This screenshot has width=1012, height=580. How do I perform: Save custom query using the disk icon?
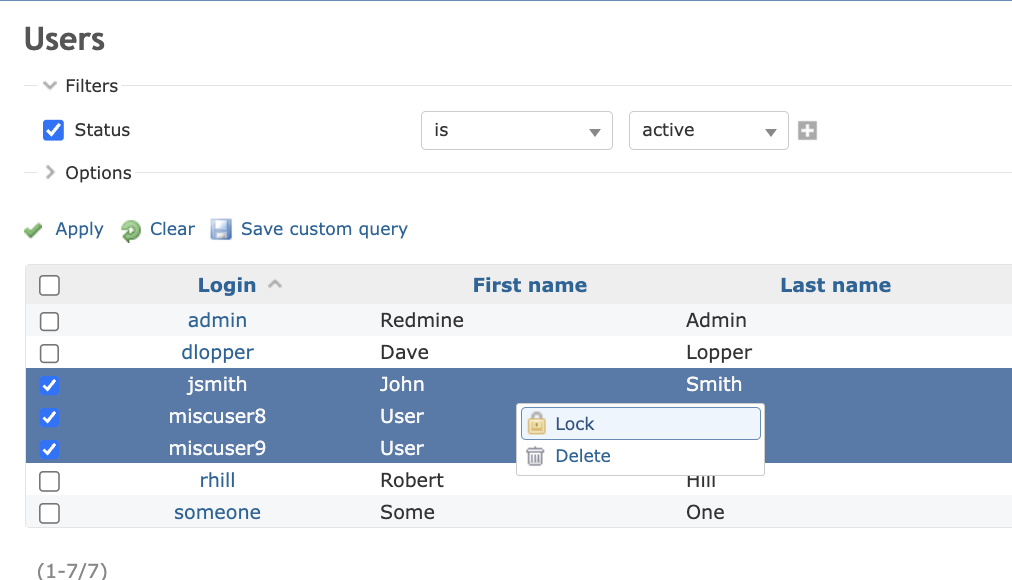point(220,229)
